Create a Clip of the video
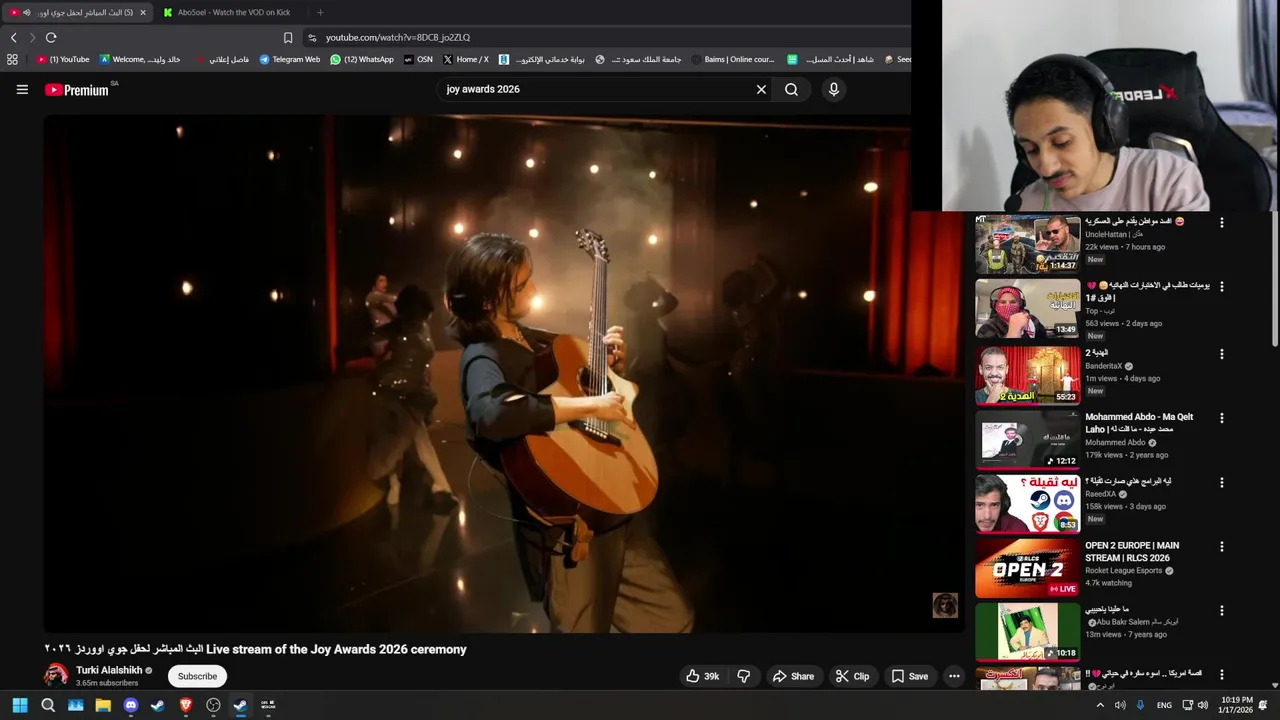Image resolution: width=1280 pixels, height=720 pixels. click(x=852, y=676)
